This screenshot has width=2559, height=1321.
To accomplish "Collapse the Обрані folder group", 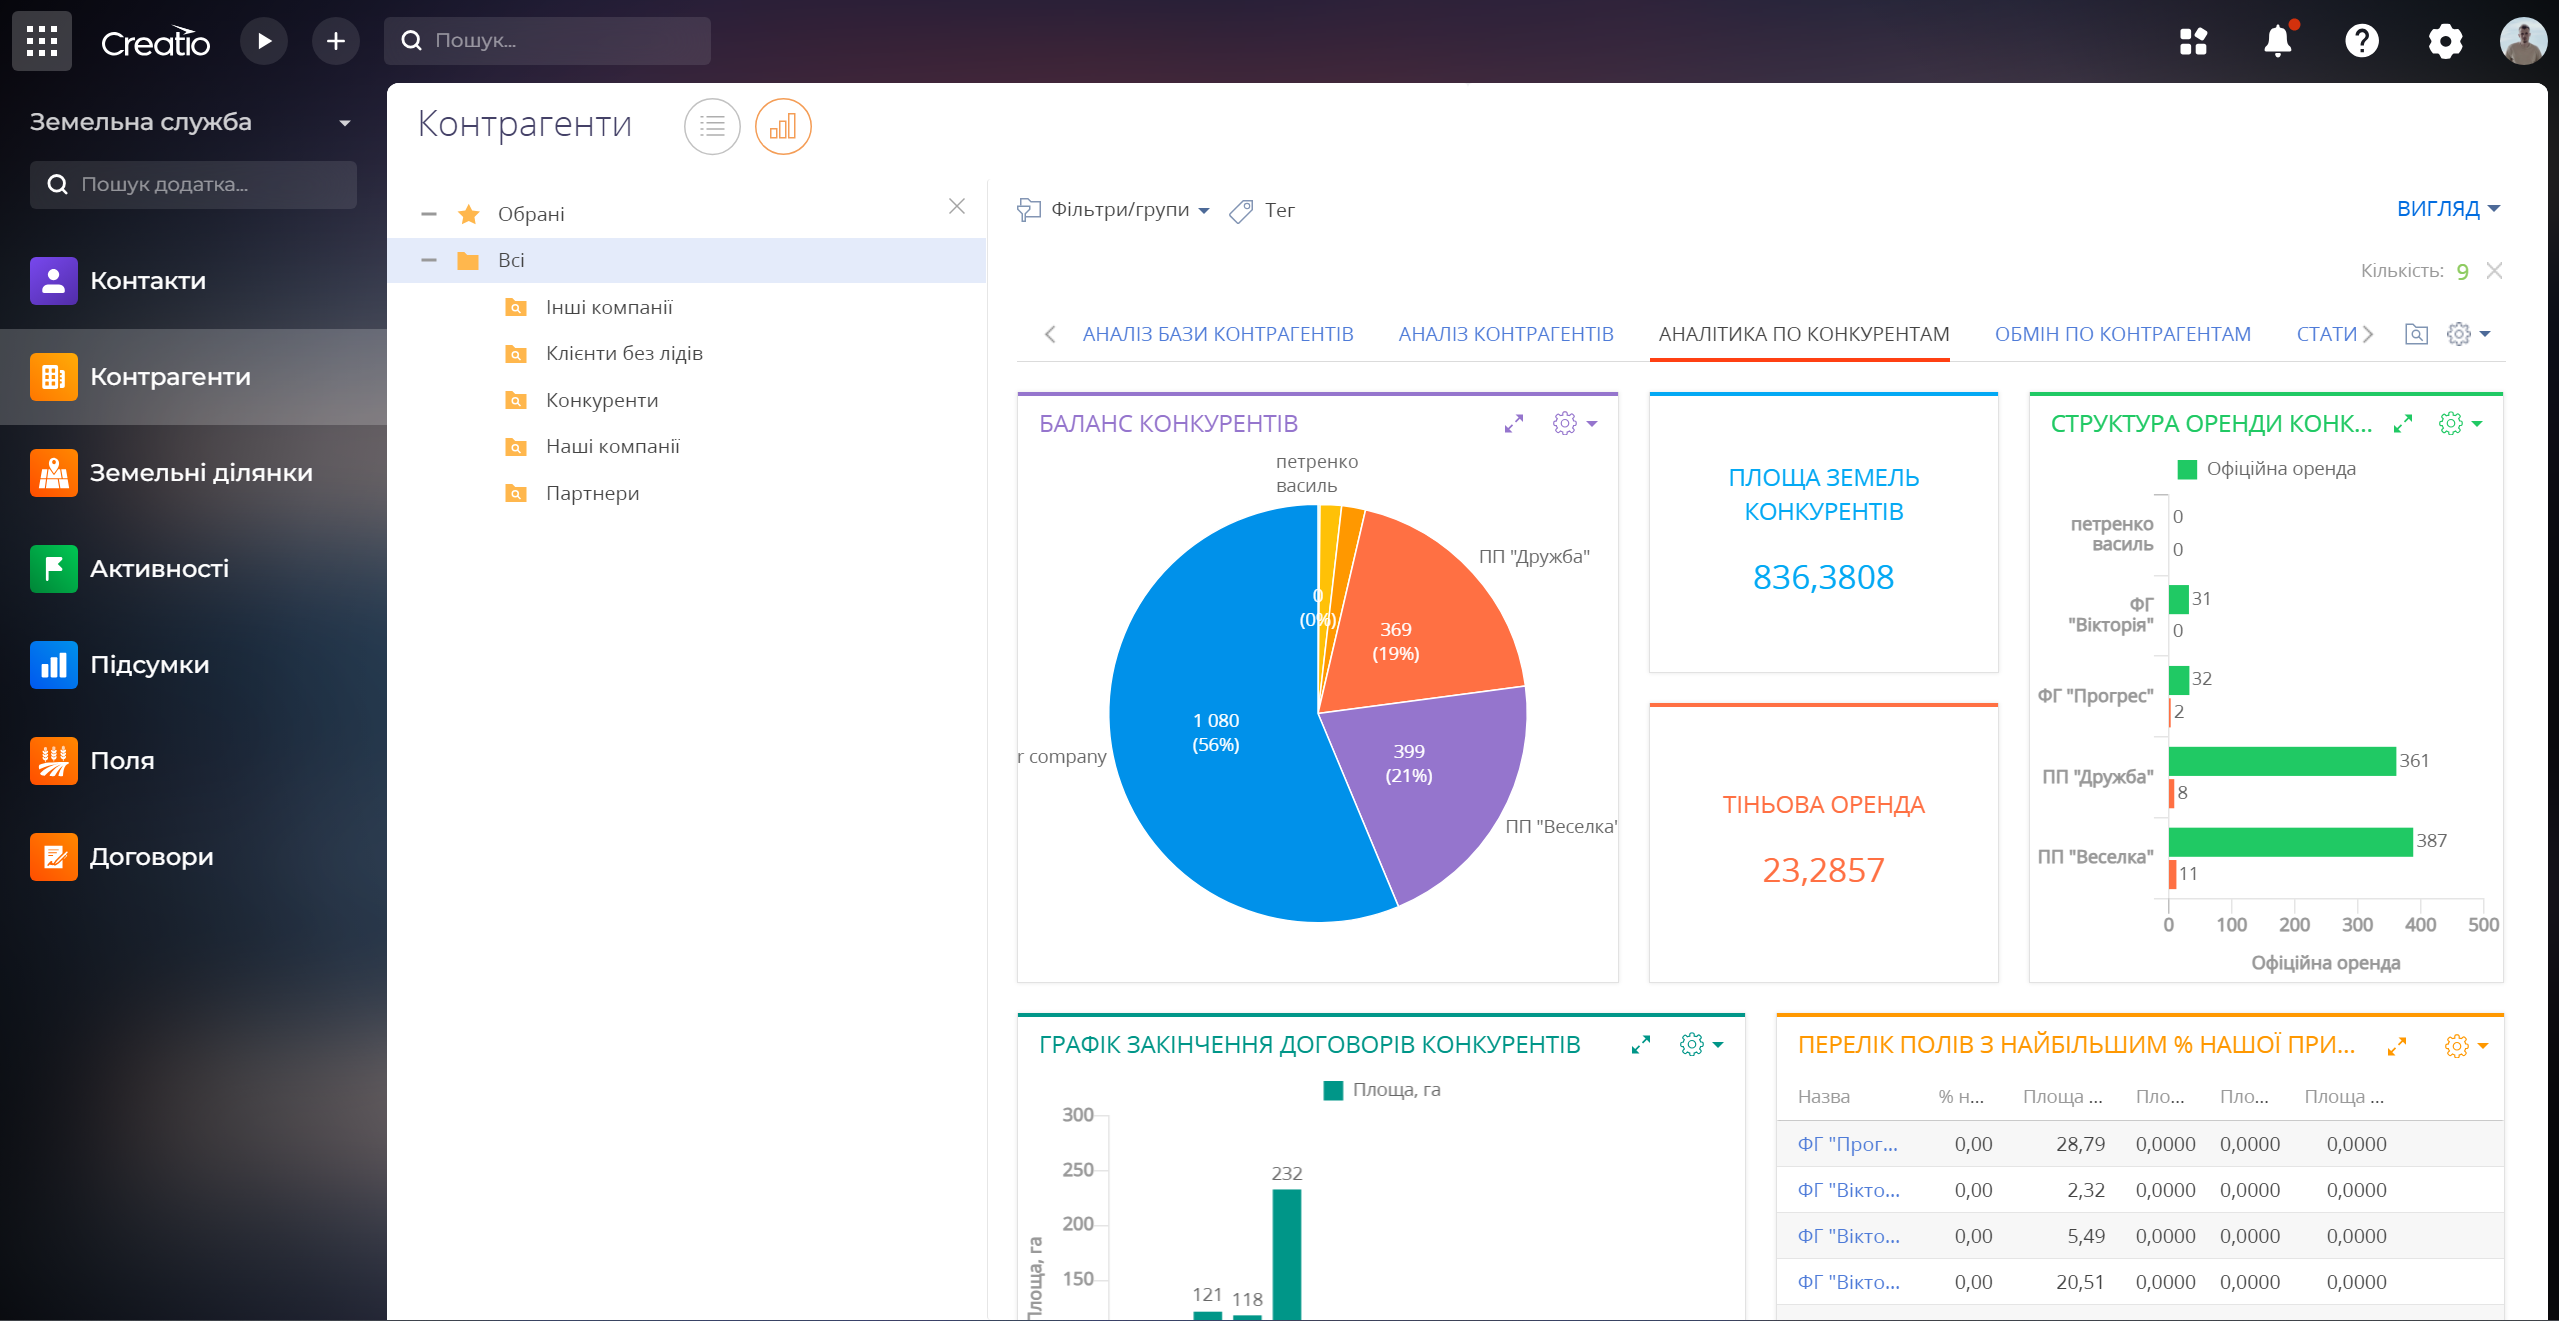I will pyautogui.click(x=429, y=214).
